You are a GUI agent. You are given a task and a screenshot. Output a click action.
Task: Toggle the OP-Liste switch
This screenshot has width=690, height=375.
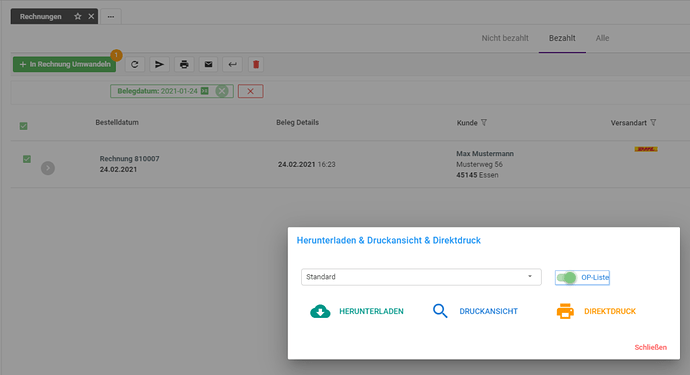pyautogui.click(x=566, y=277)
